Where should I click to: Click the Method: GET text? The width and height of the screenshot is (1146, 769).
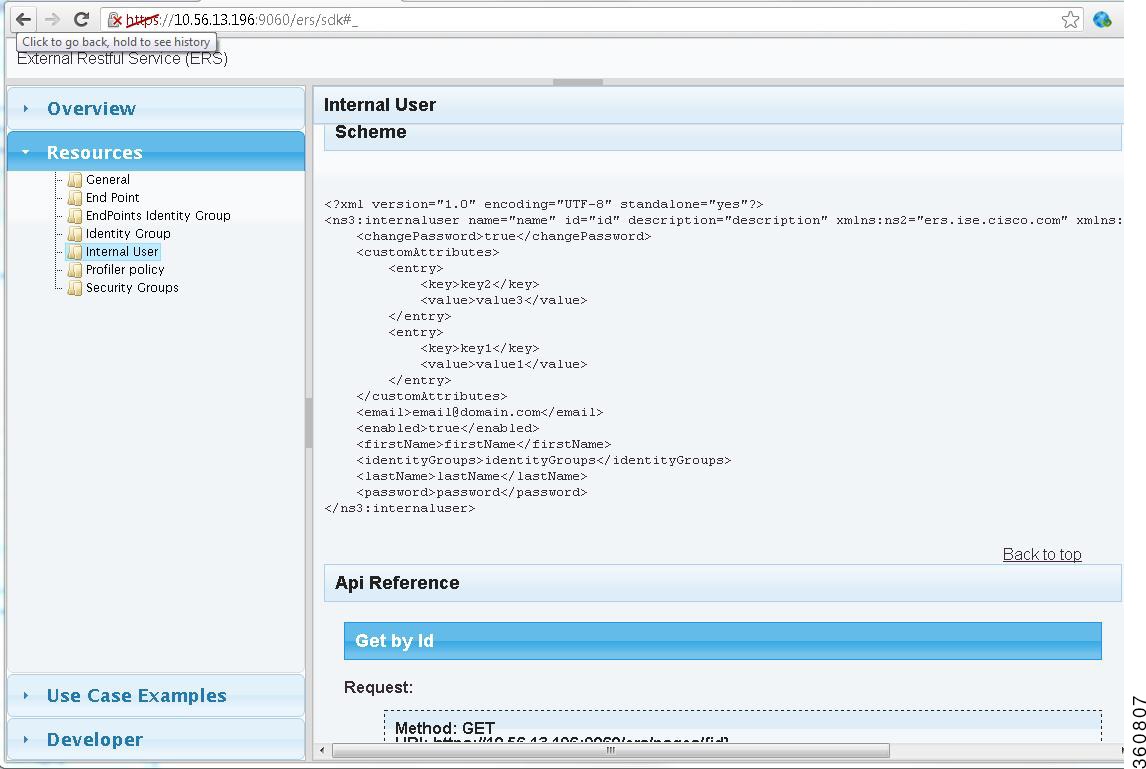coord(444,728)
